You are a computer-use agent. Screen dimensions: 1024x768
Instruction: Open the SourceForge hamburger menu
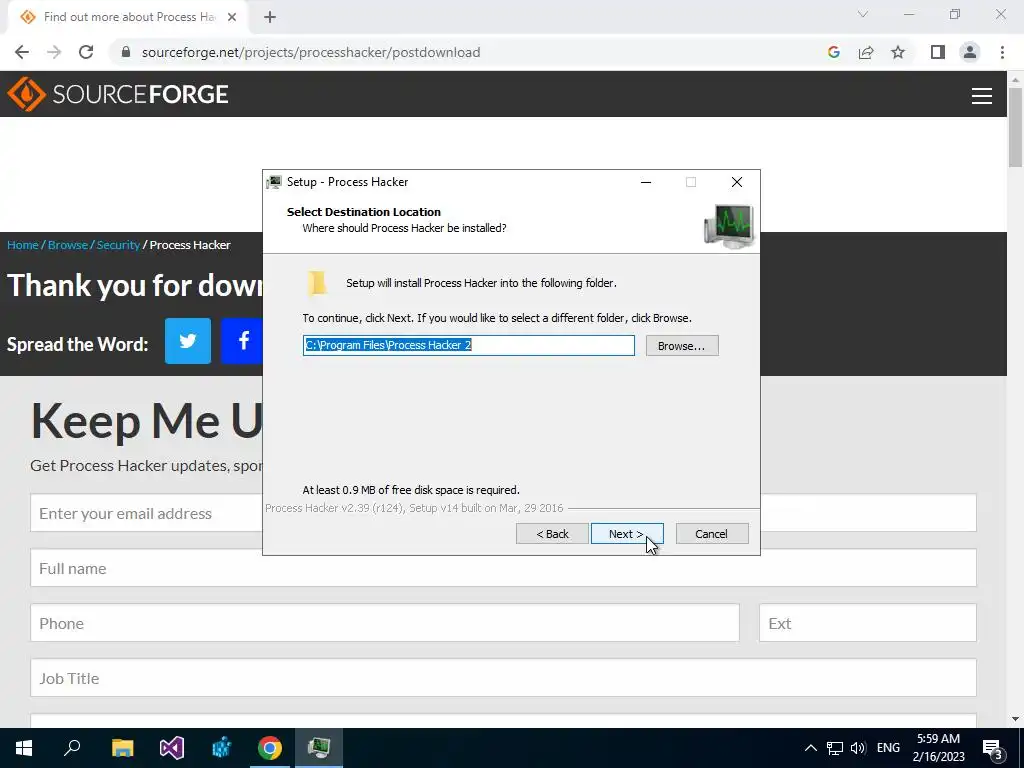982,96
